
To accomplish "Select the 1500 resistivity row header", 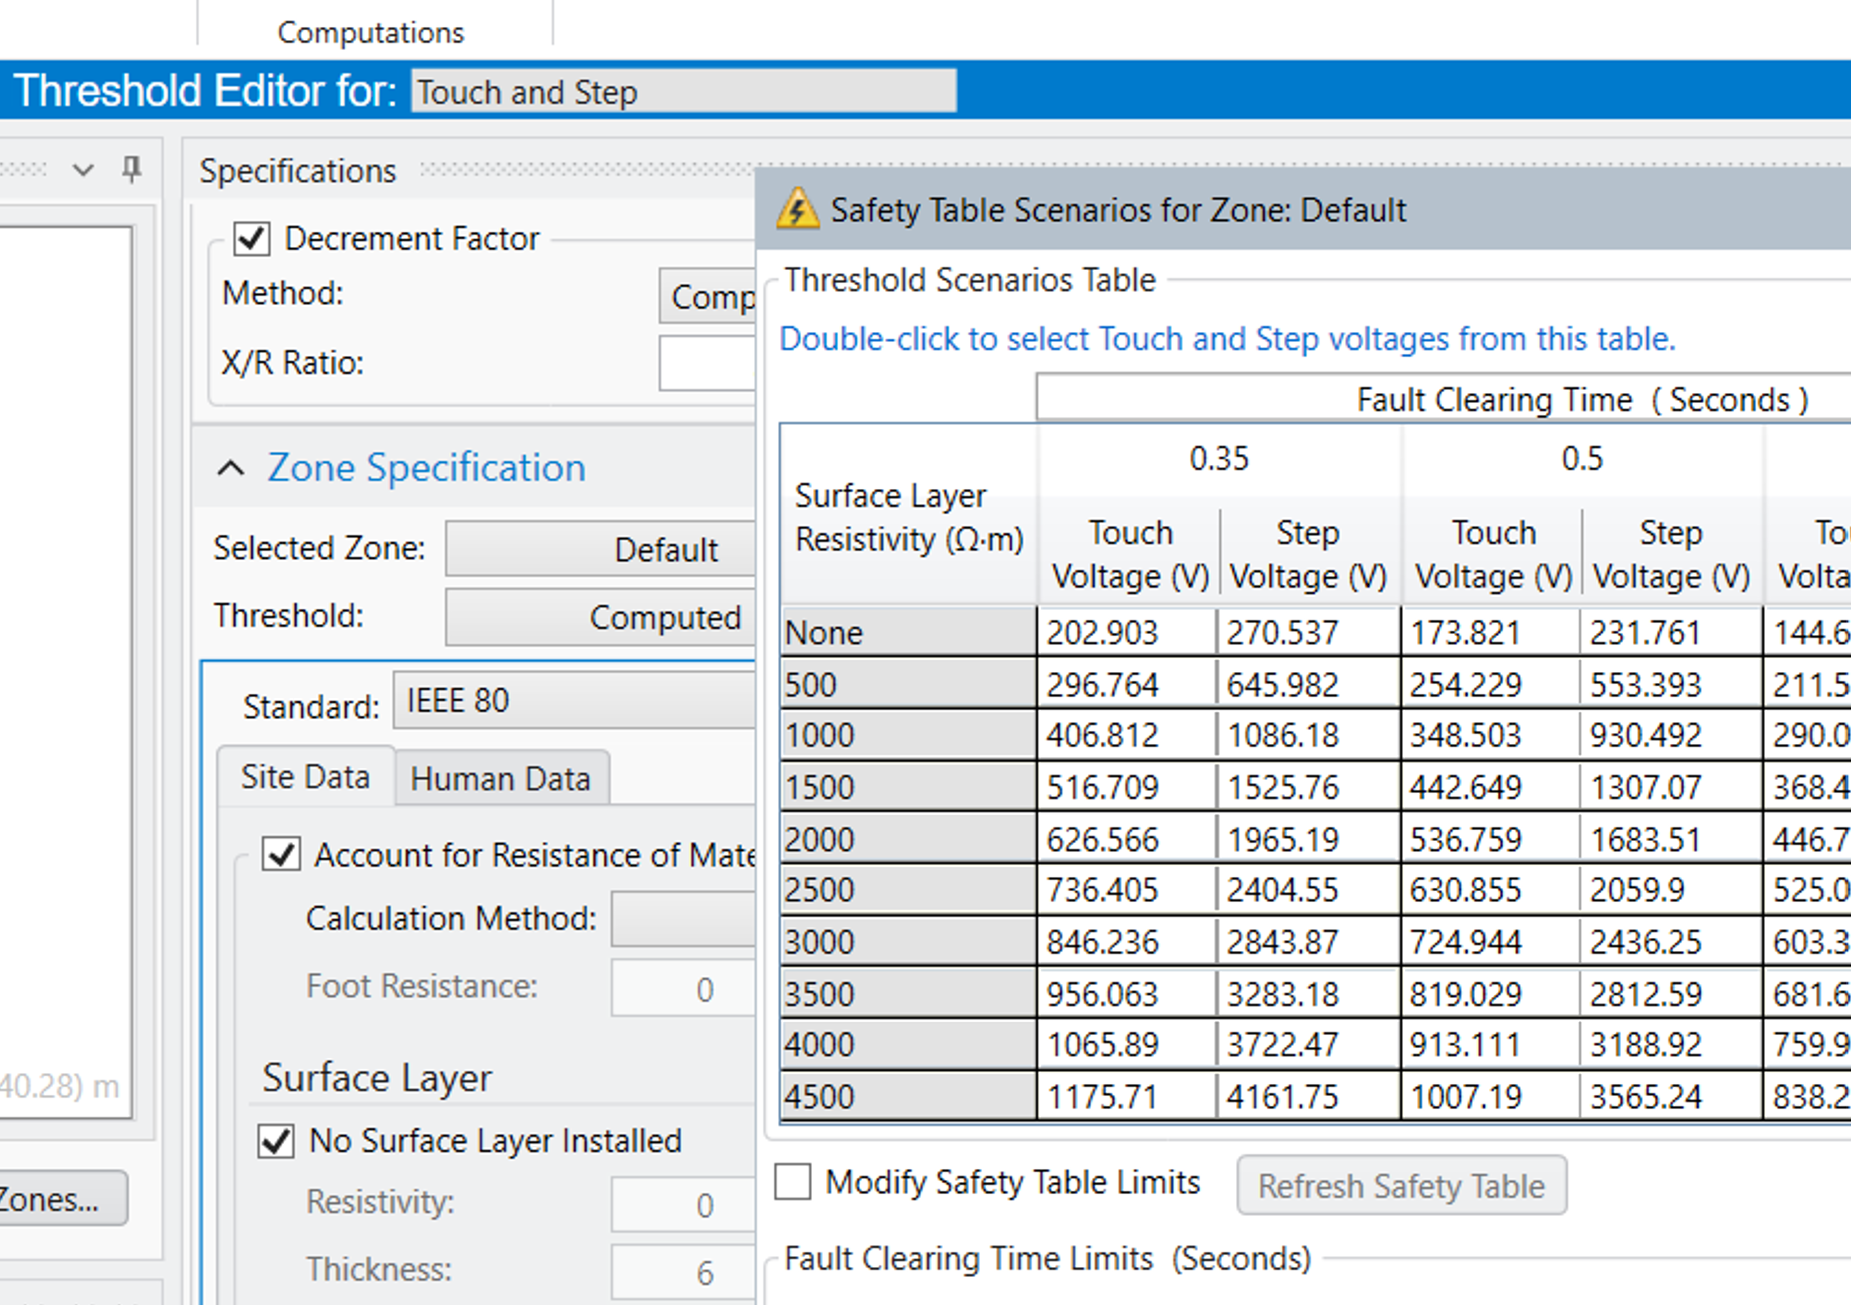I will point(909,787).
